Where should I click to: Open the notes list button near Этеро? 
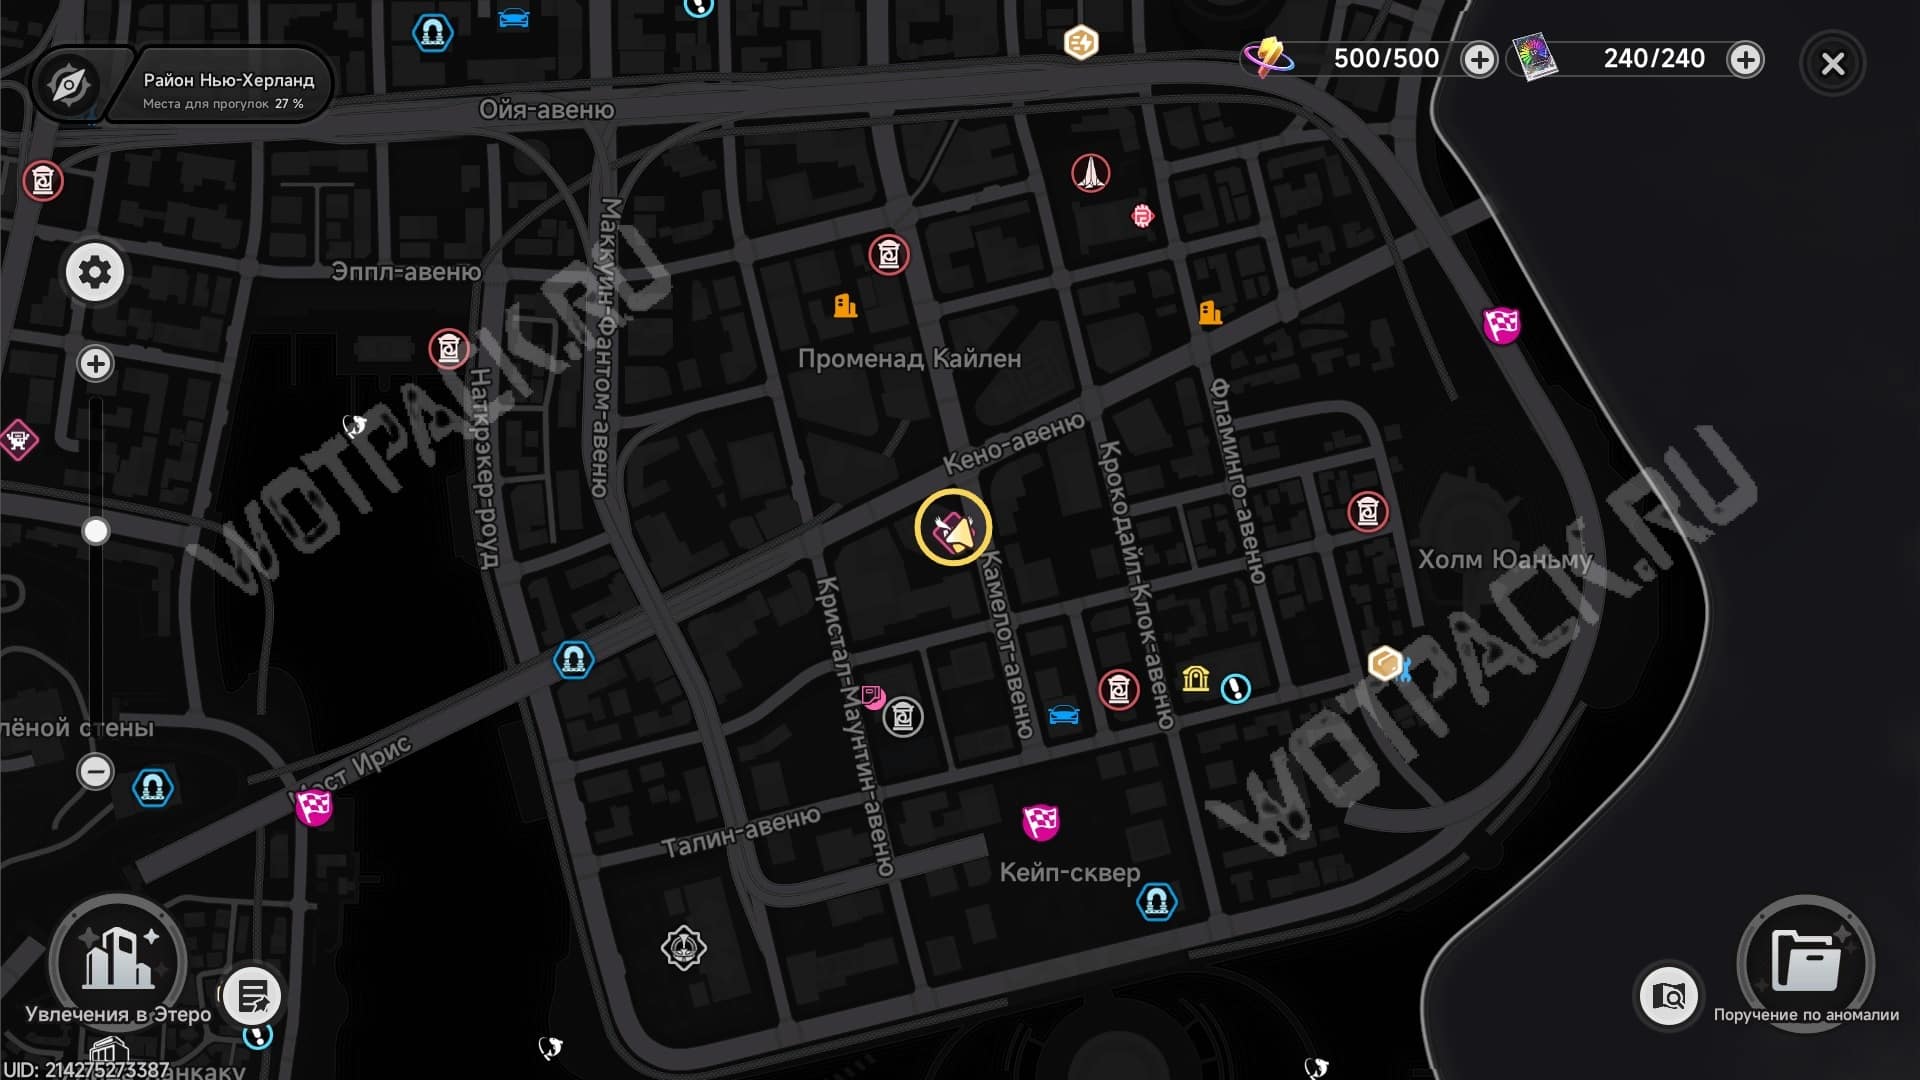pyautogui.click(x=253, y=995)
